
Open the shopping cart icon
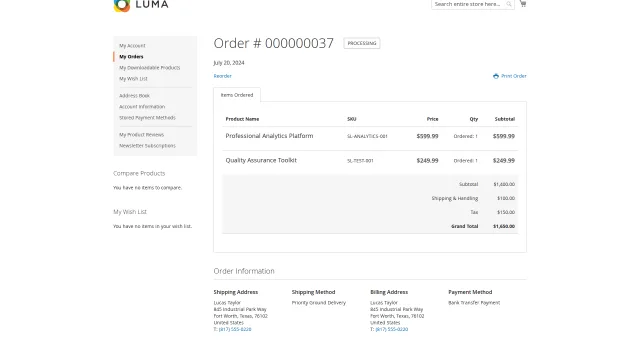(x=523, y=4)
